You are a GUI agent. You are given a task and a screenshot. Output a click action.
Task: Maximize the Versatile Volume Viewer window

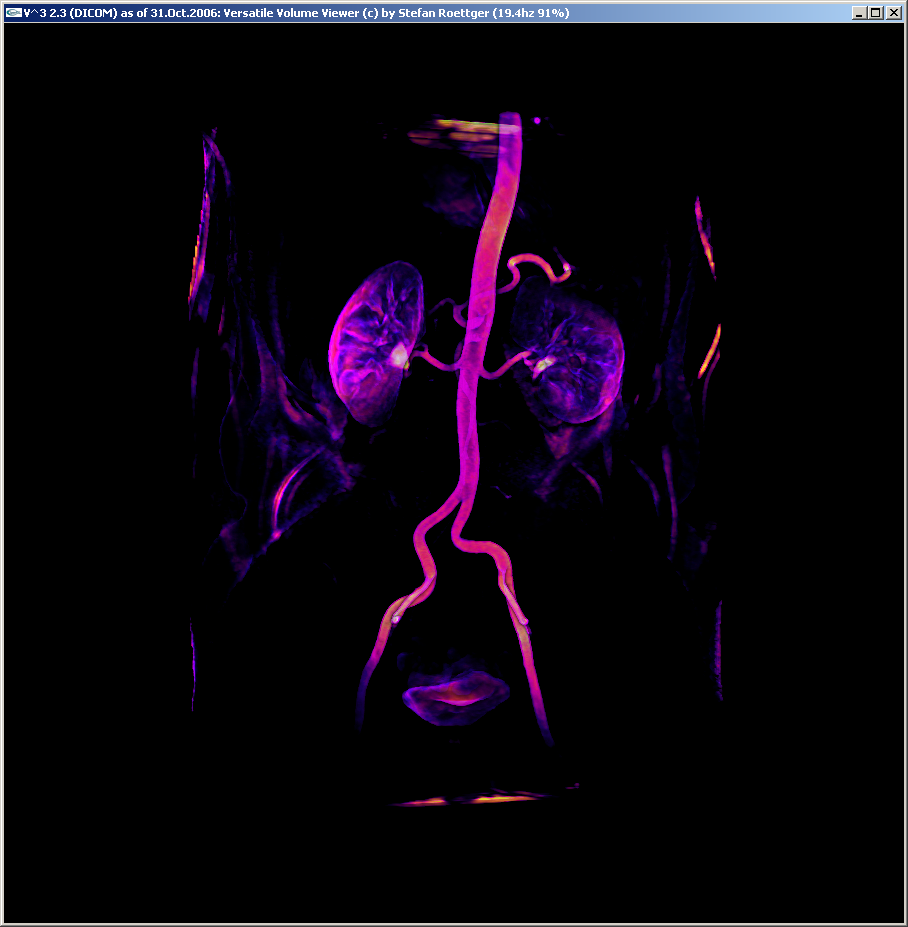pos(876,12)
